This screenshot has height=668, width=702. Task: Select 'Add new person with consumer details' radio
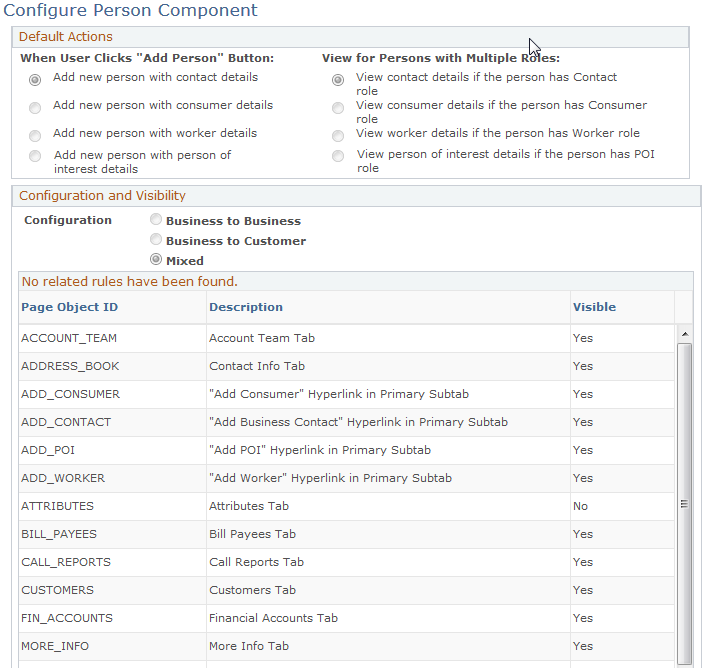[35, 108]
